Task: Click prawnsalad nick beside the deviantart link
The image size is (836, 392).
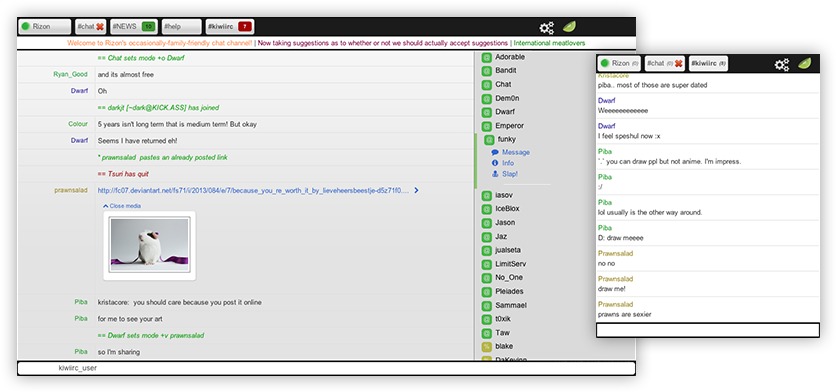Action: pos(71,190)
